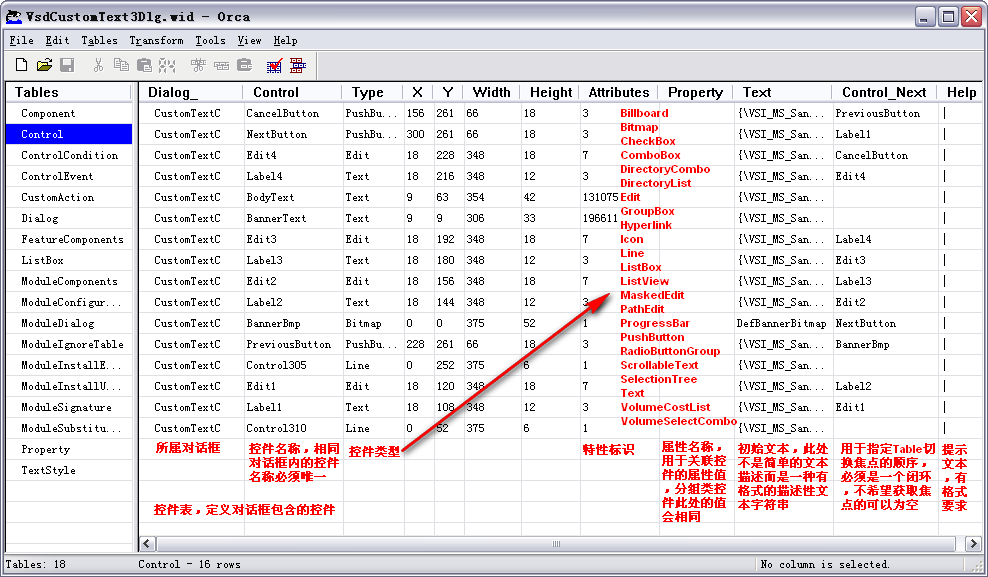
Task: Click the Cut Row toolbar icon
Action: pos(198,65)
